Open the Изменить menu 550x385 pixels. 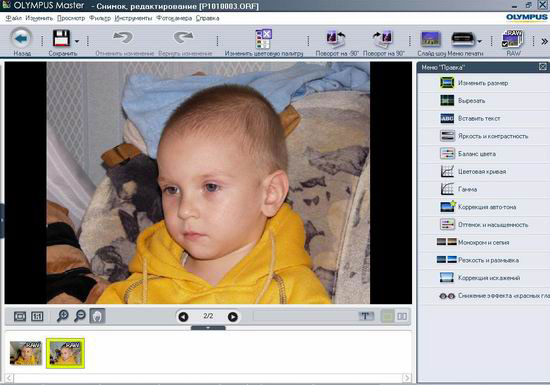(x=39, y=18)
